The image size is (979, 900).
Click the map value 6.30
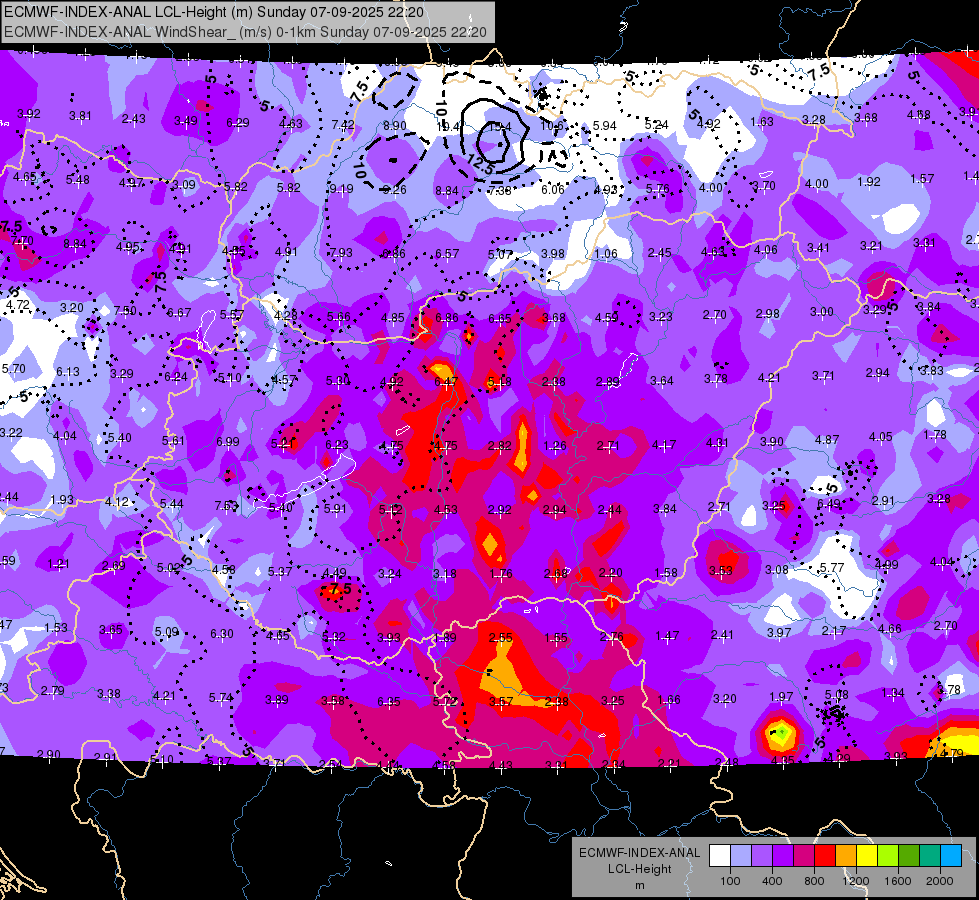click(x=222, y=633)
